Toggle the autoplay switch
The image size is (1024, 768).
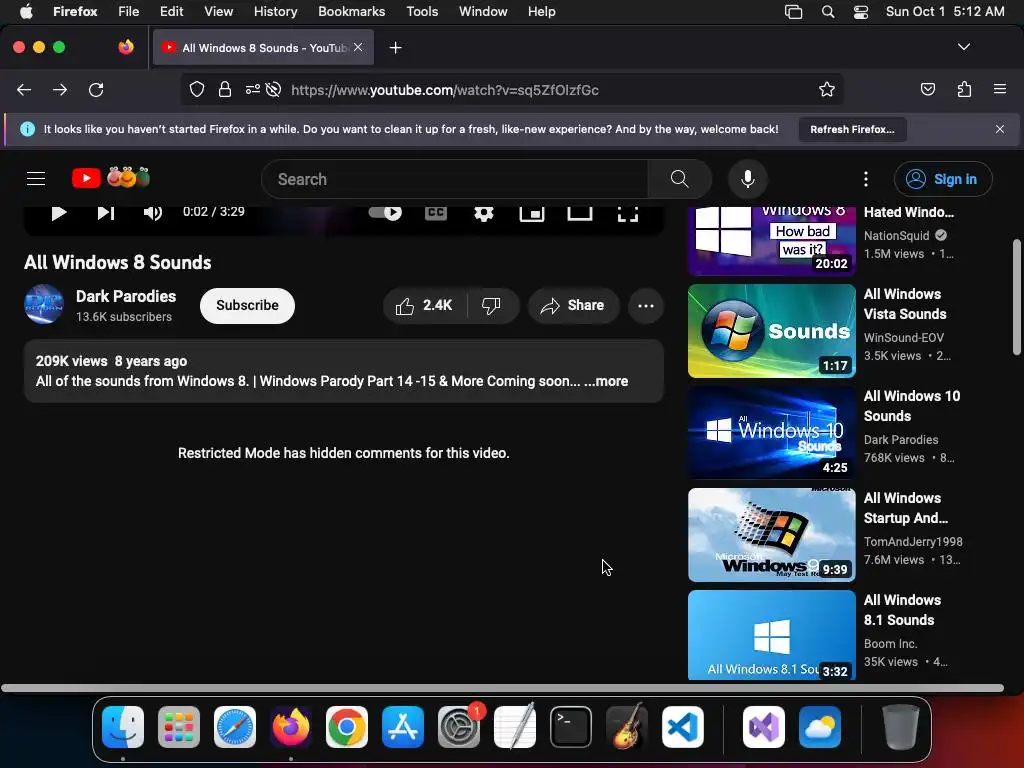pos(385,212)
